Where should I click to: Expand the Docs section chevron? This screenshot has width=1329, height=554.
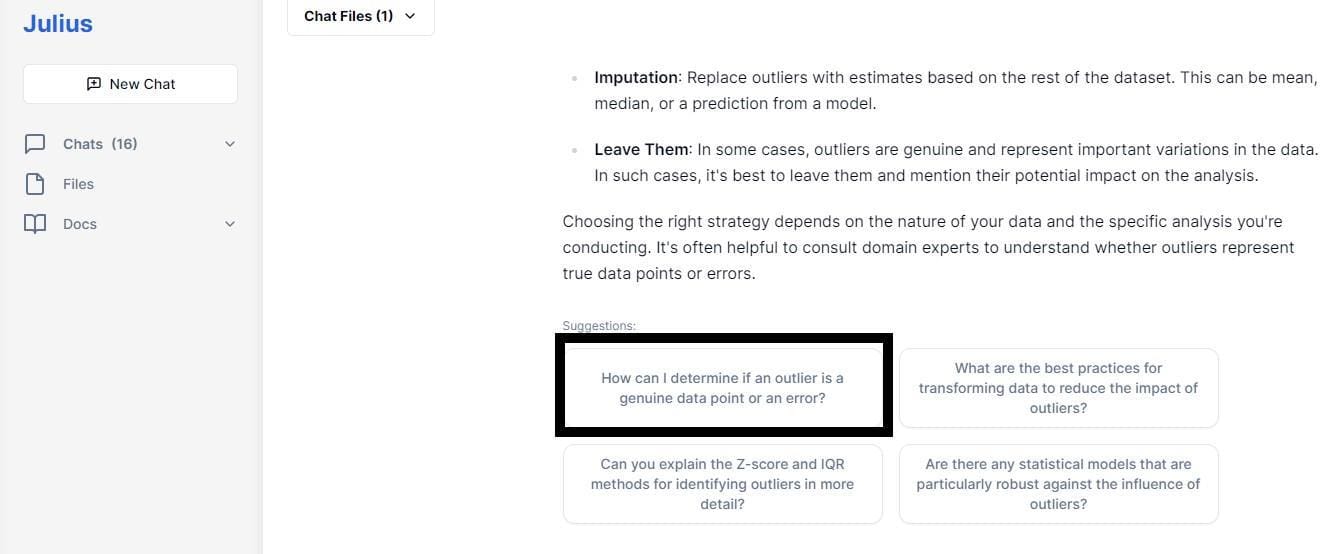pos(230,224)
